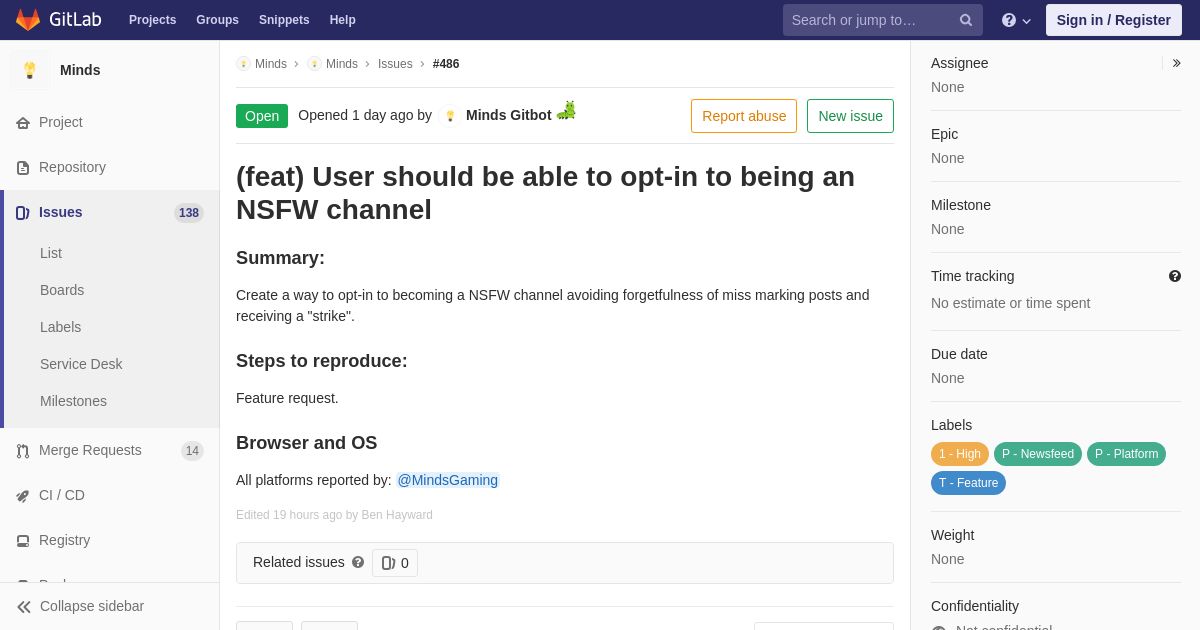Click the Minds Gitbot author avatar
1200x630 pixels.
click(x=450, y=116)
